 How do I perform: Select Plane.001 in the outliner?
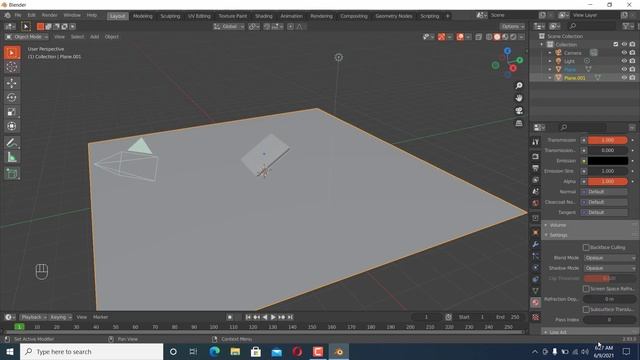click(575, 78)
